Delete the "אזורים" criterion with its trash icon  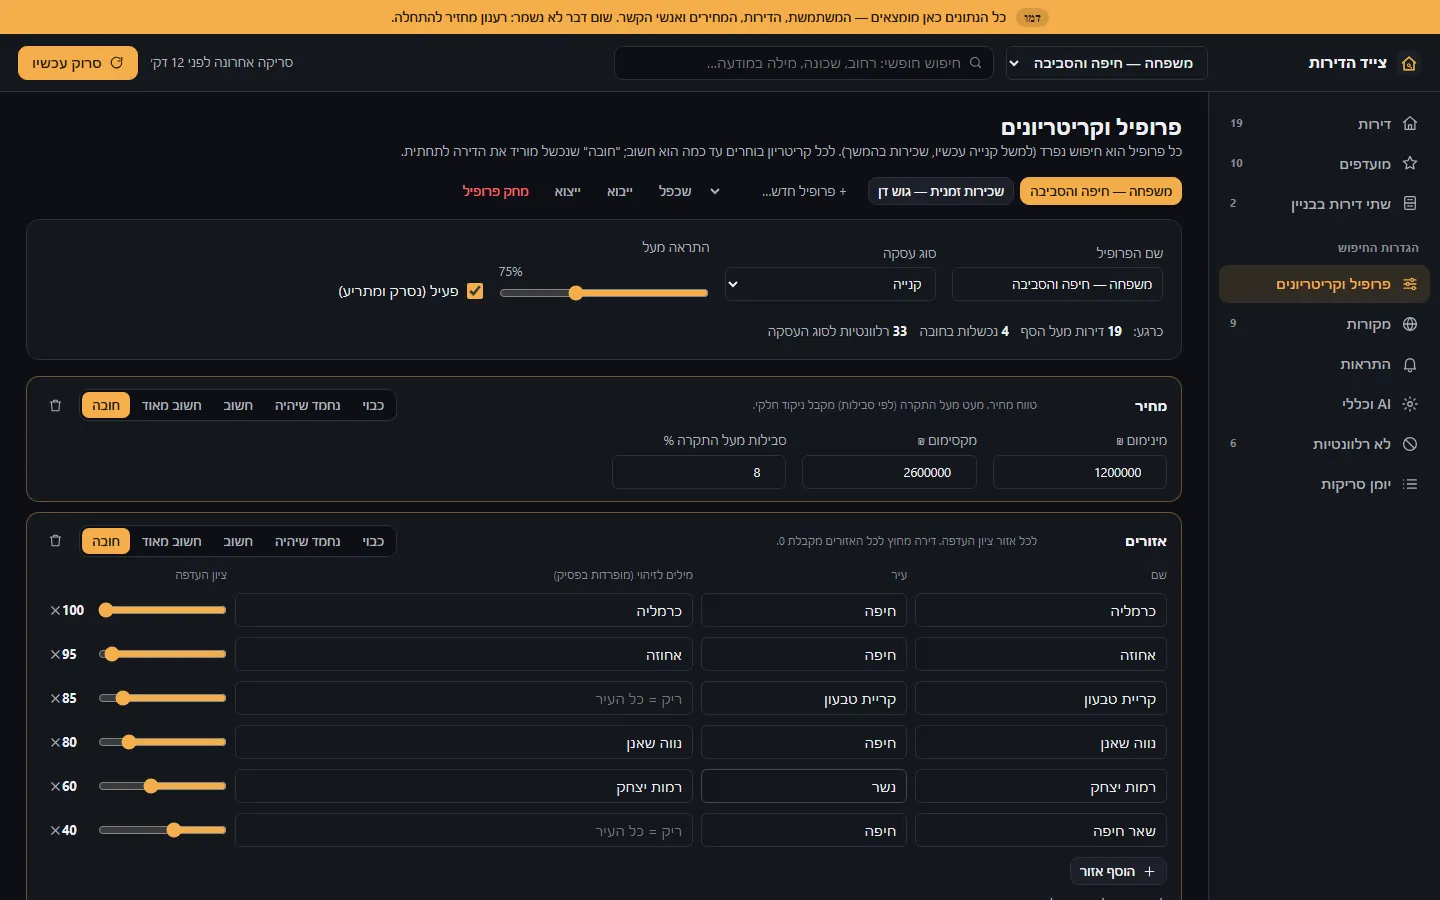pos(55,541)
